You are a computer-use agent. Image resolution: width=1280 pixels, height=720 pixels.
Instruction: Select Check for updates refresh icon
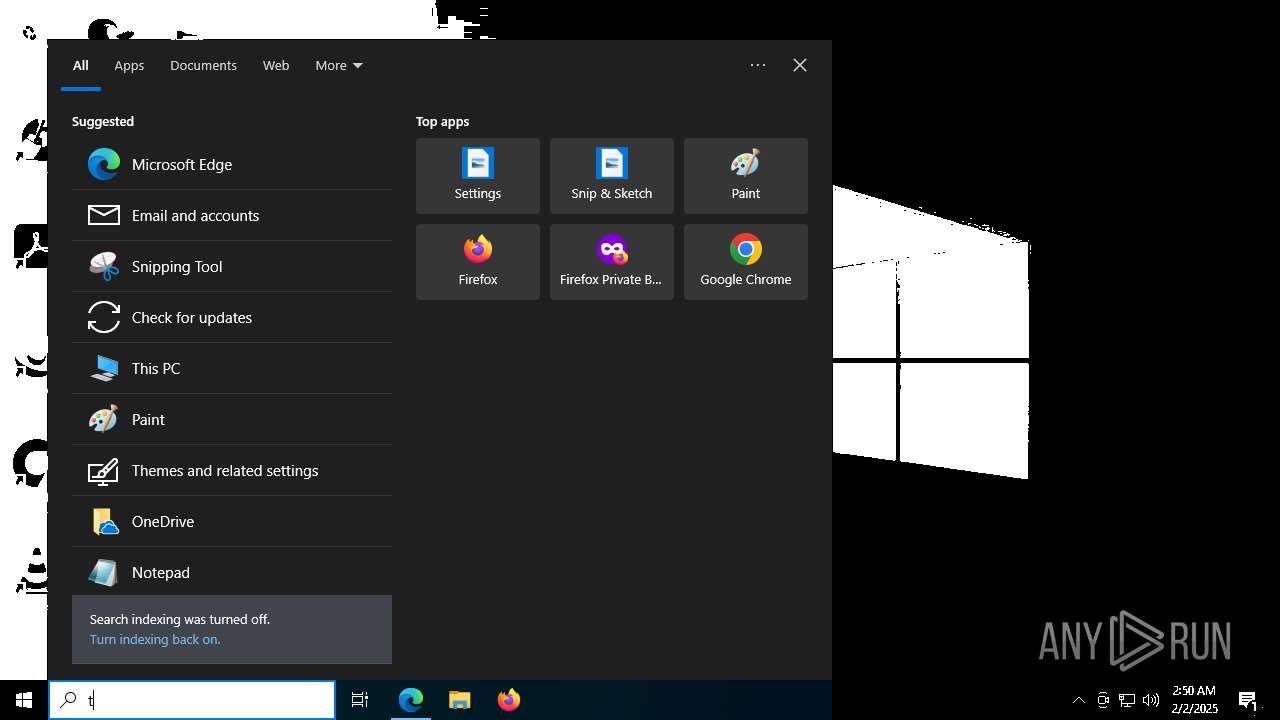click(104, 317)
